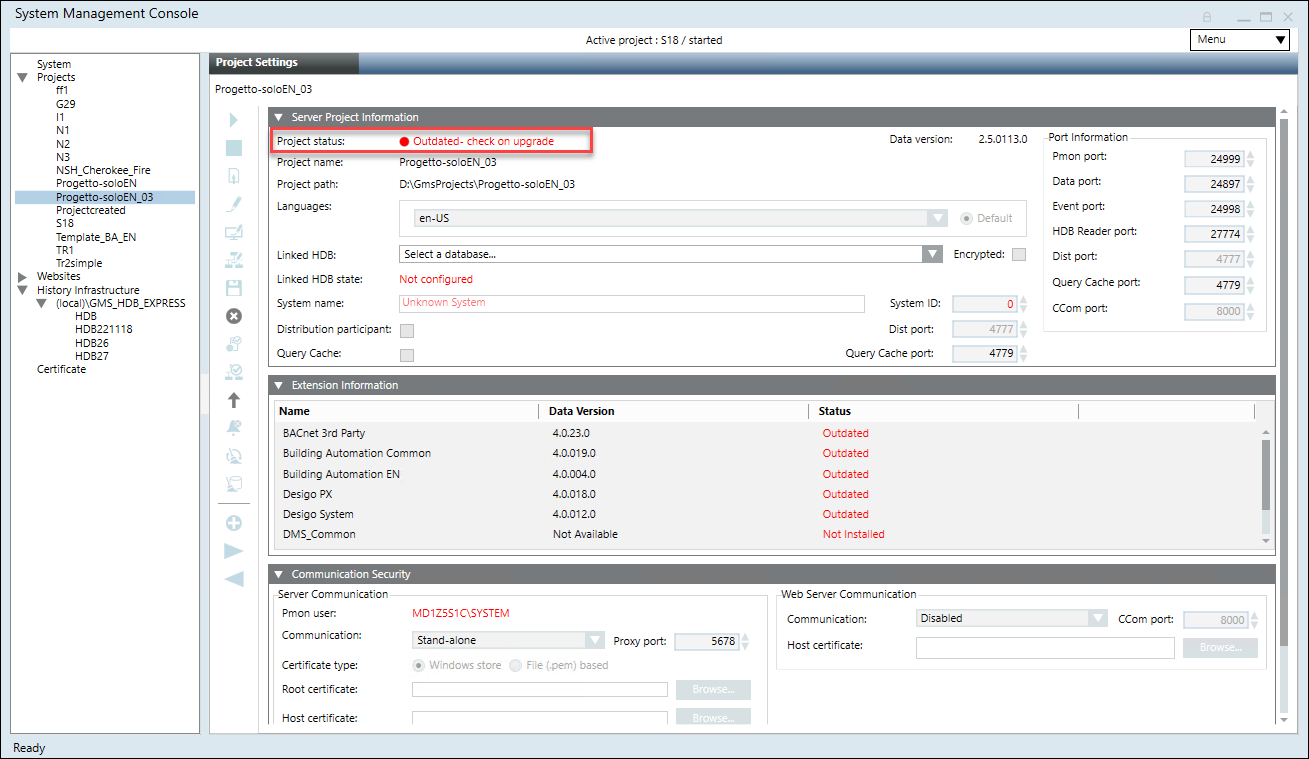Collapse the Extension Information section

pyautogui.click(x=279, y=385)
